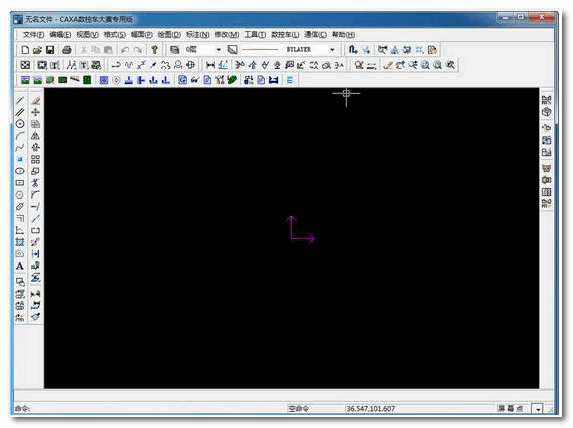Click the first green machining icon in third toolbar row
Screen dimensions: 573x428
(25, 80)
